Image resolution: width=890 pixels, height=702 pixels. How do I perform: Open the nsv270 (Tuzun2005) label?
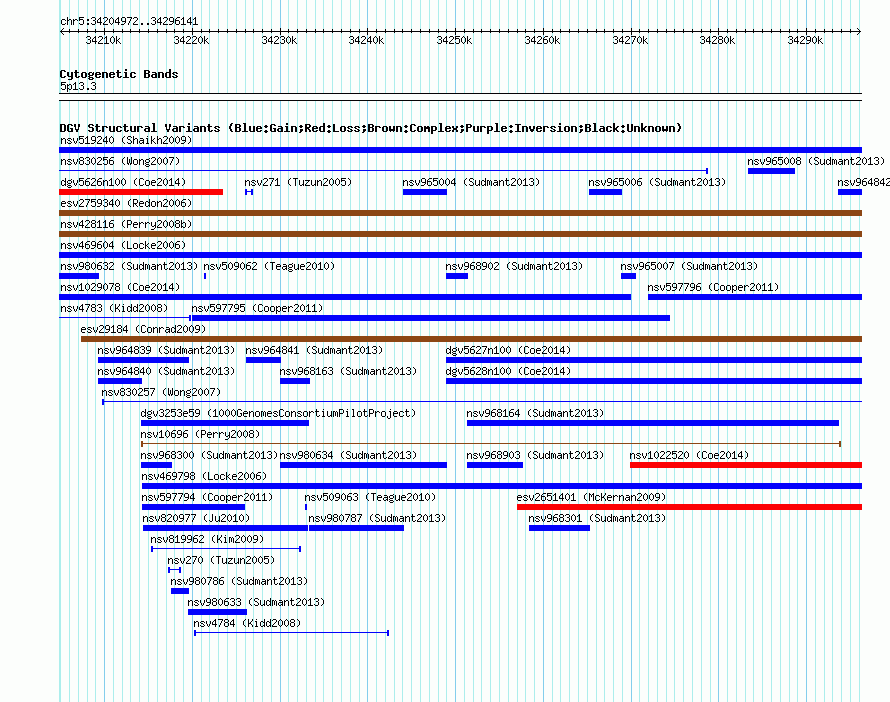[x=221, y=560]
